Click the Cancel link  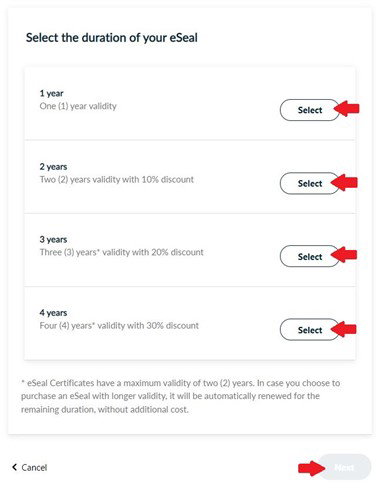[x=34, y=467]
